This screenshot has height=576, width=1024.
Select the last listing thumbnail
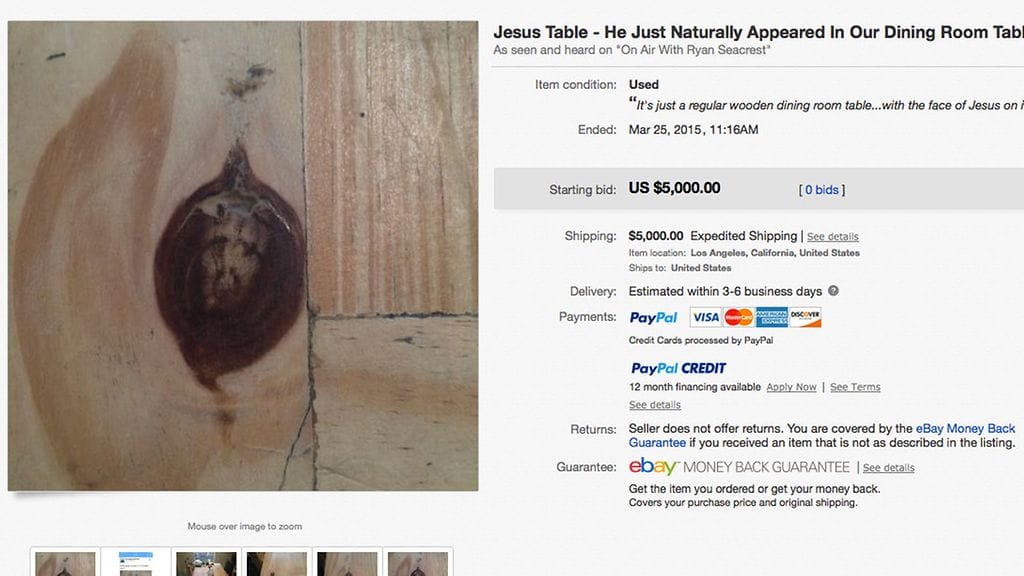coord(418,564)
